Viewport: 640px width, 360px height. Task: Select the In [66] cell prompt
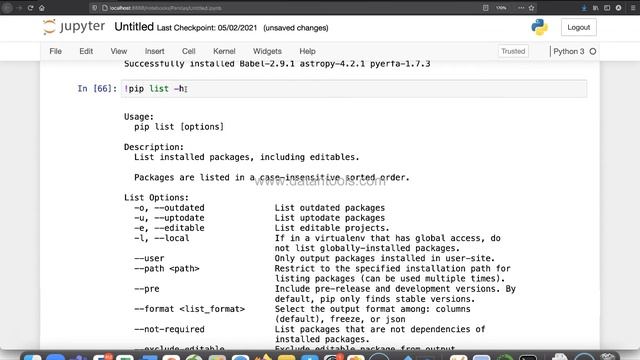coord(97,89)
